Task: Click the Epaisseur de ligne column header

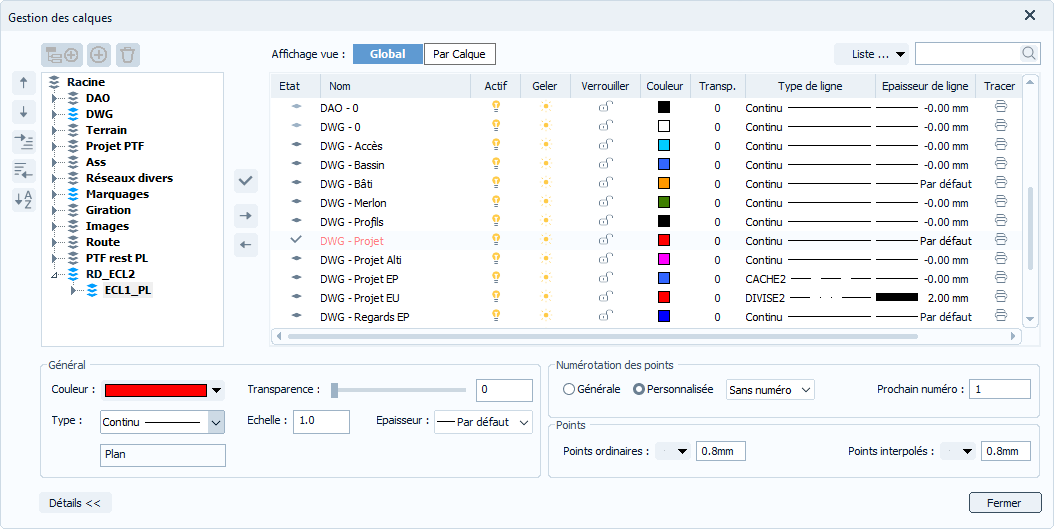Action: click(x=925, y=86)
